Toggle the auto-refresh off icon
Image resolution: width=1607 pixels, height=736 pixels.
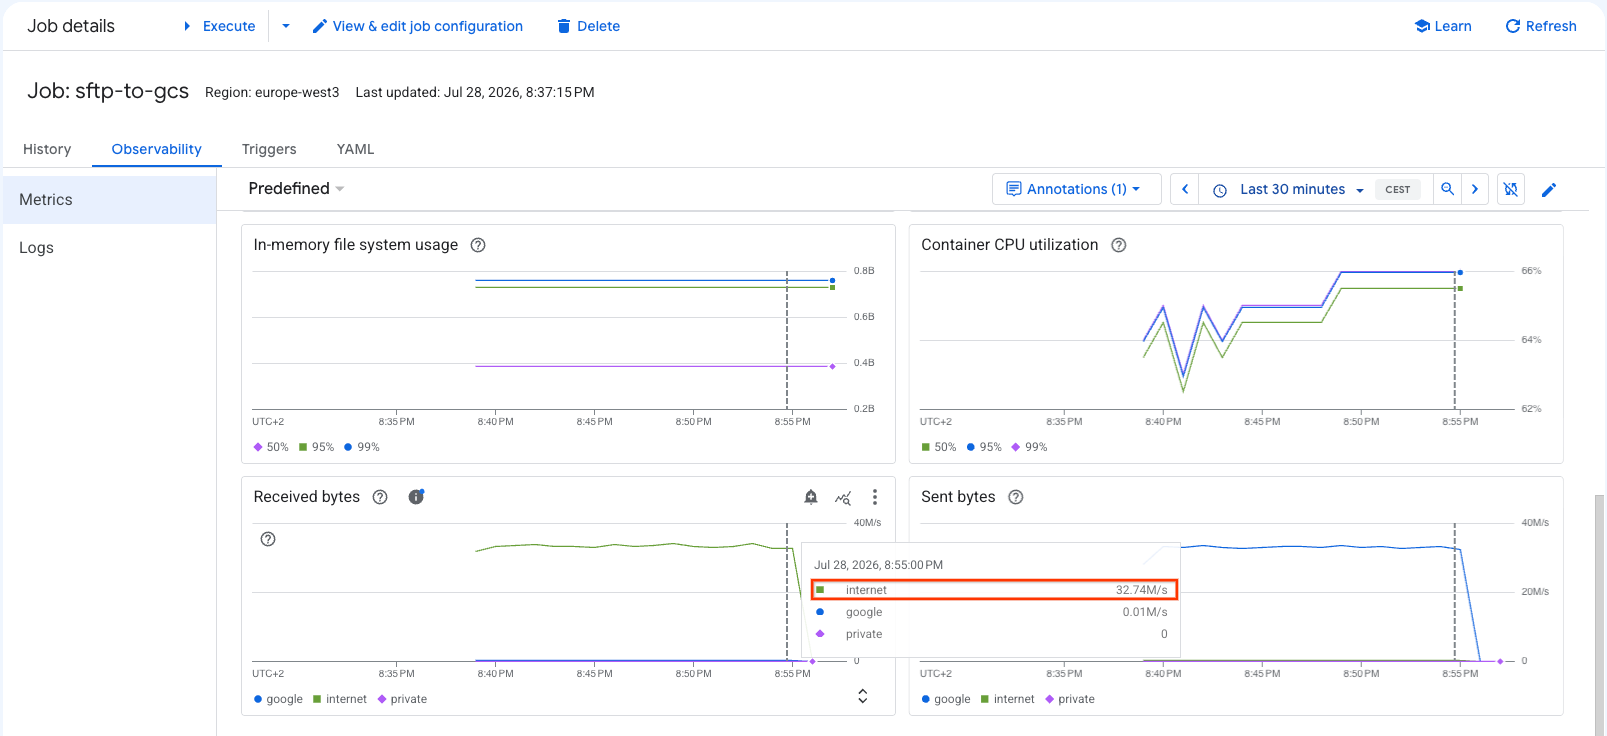click(1511, 189)
